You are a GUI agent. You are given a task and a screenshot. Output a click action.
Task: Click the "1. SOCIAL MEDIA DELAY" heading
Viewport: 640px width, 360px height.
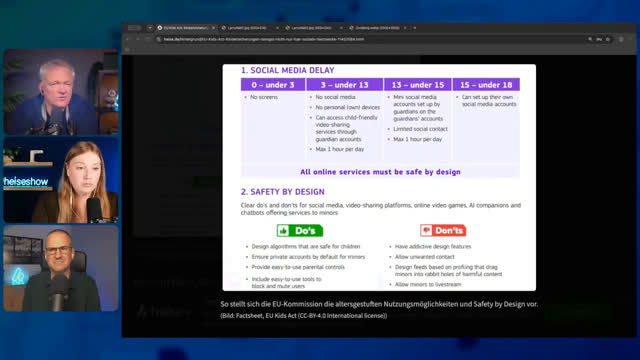287,70
